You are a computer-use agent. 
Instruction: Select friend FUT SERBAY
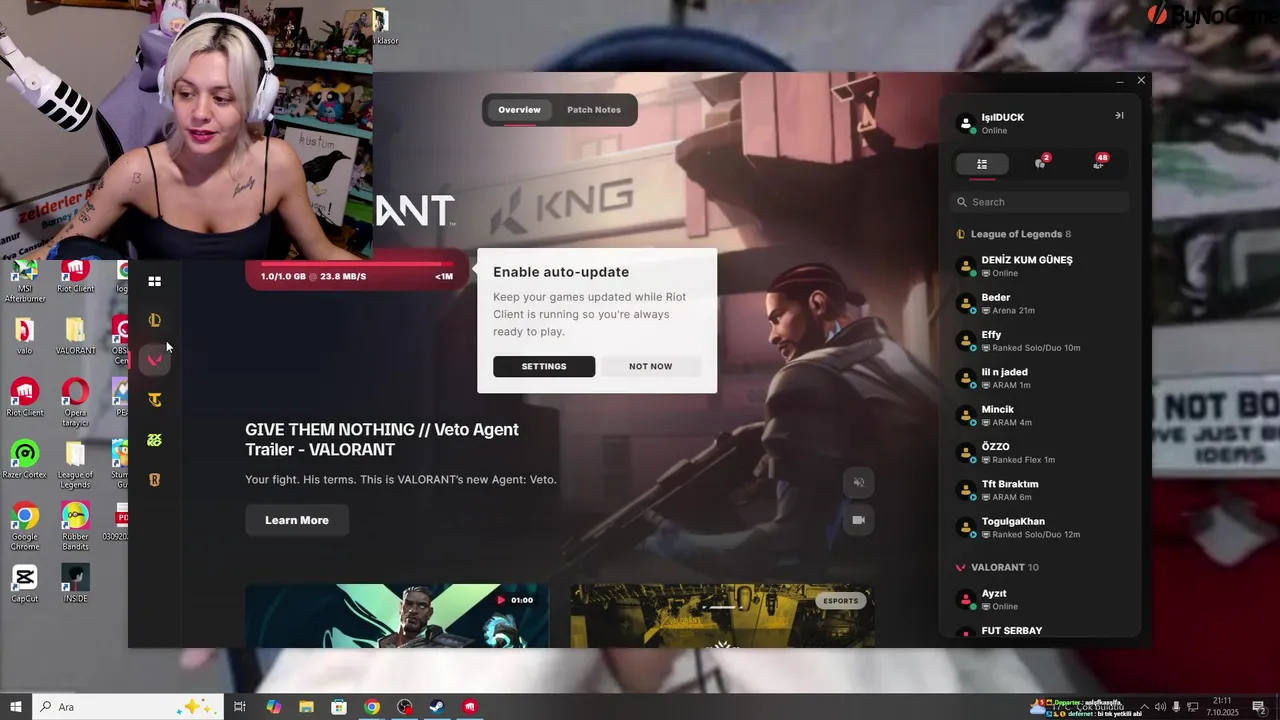click(x=1040, y=633)
